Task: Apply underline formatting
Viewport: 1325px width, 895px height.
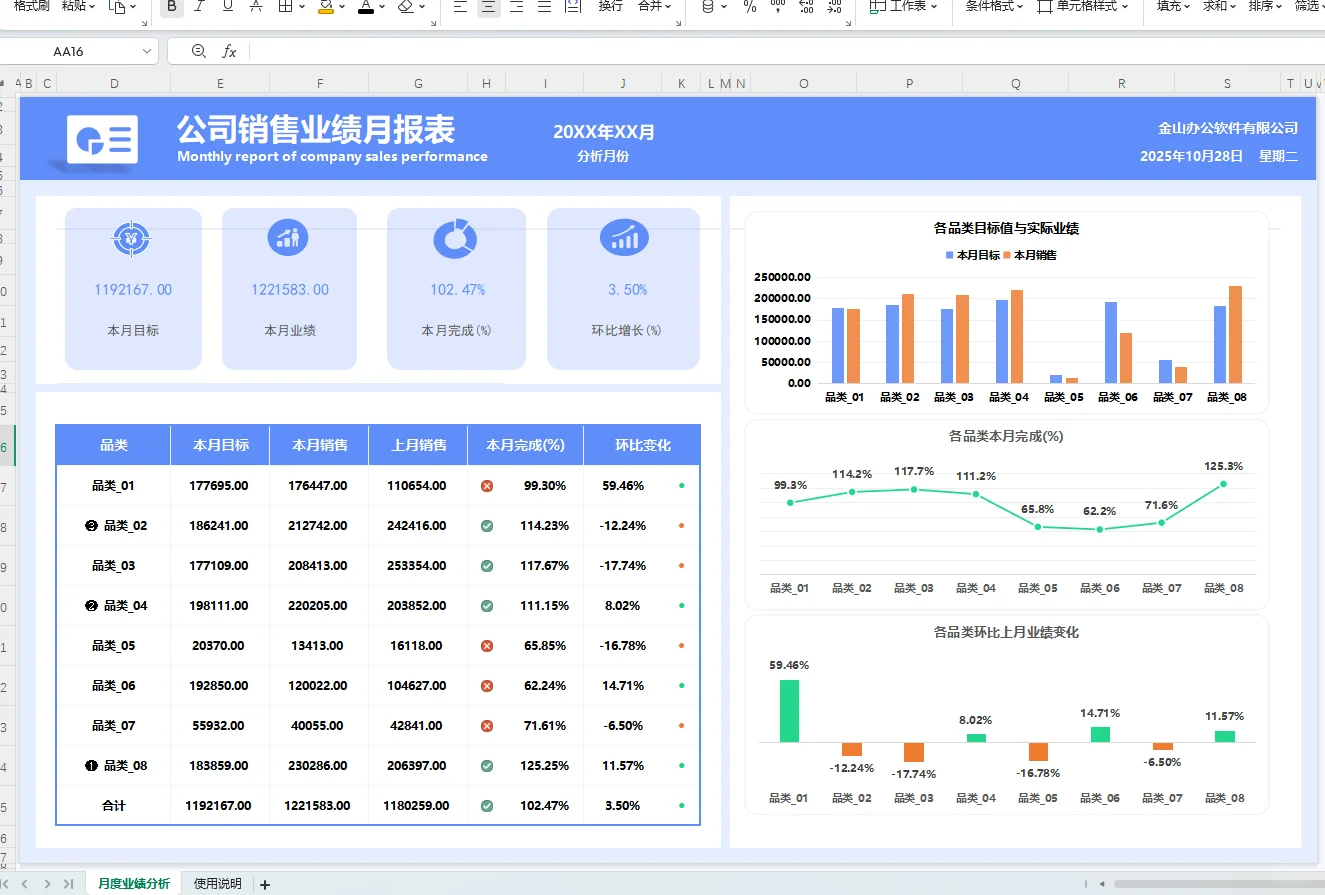Action: (x=226, y=8)
